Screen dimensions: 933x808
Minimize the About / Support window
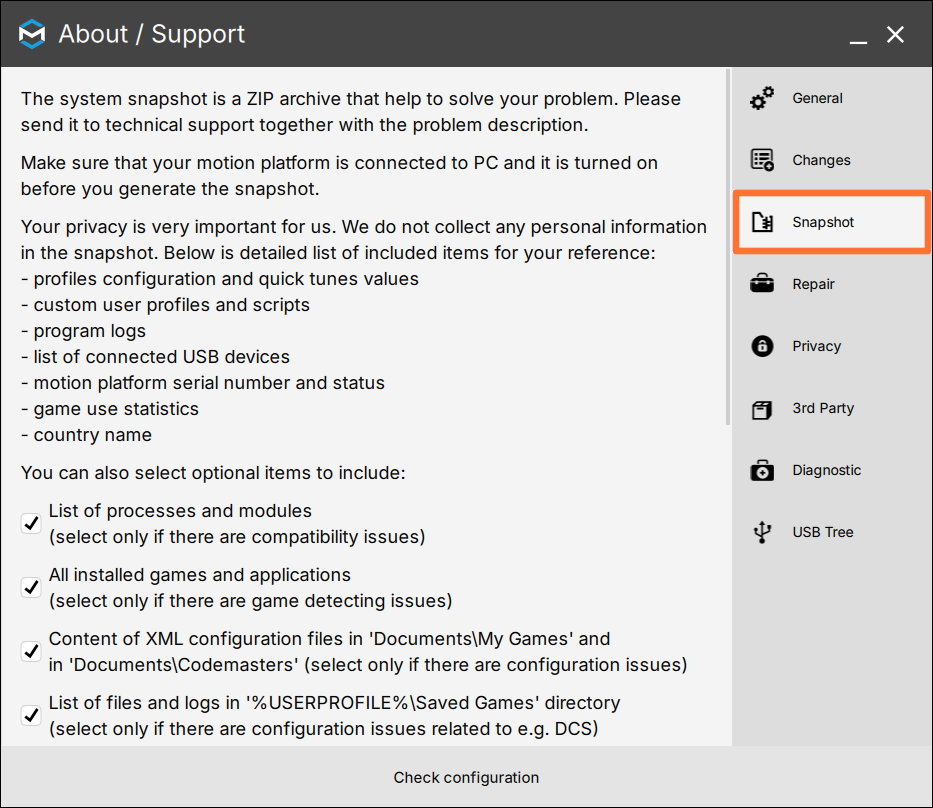pyautogui.click(x=858, y=35)
